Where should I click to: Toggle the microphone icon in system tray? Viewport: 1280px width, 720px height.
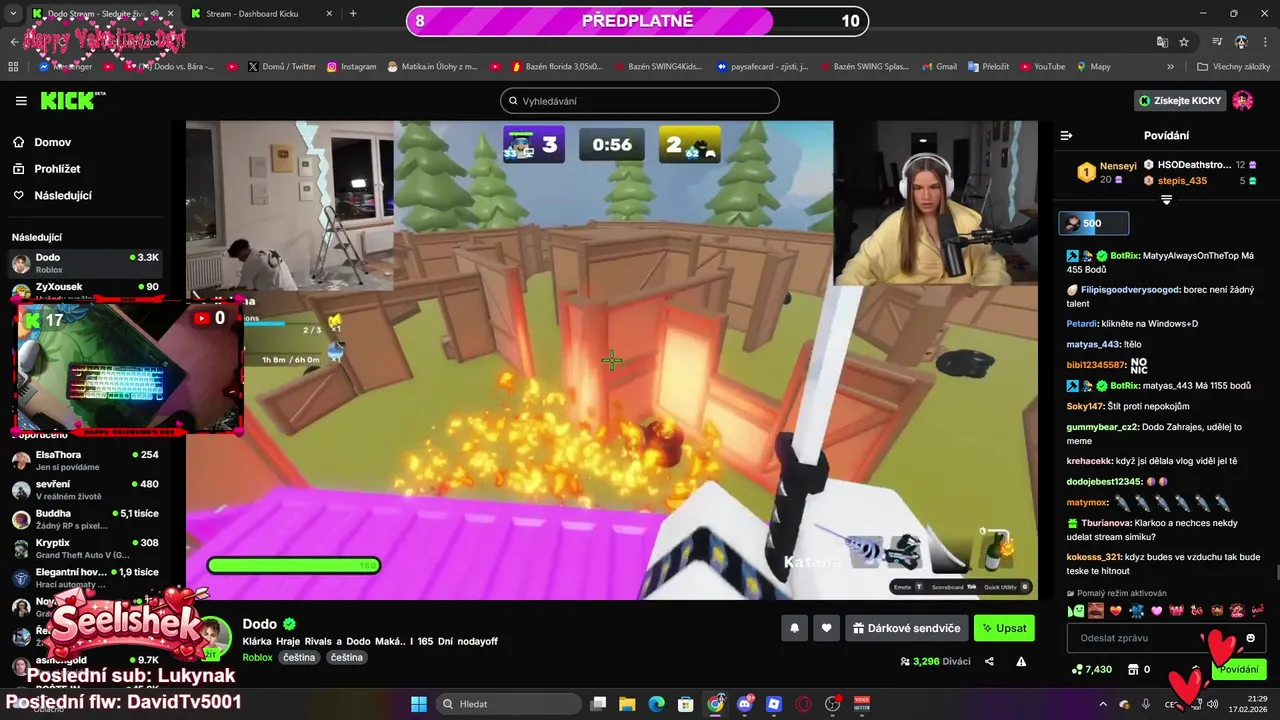point(1146,704)
